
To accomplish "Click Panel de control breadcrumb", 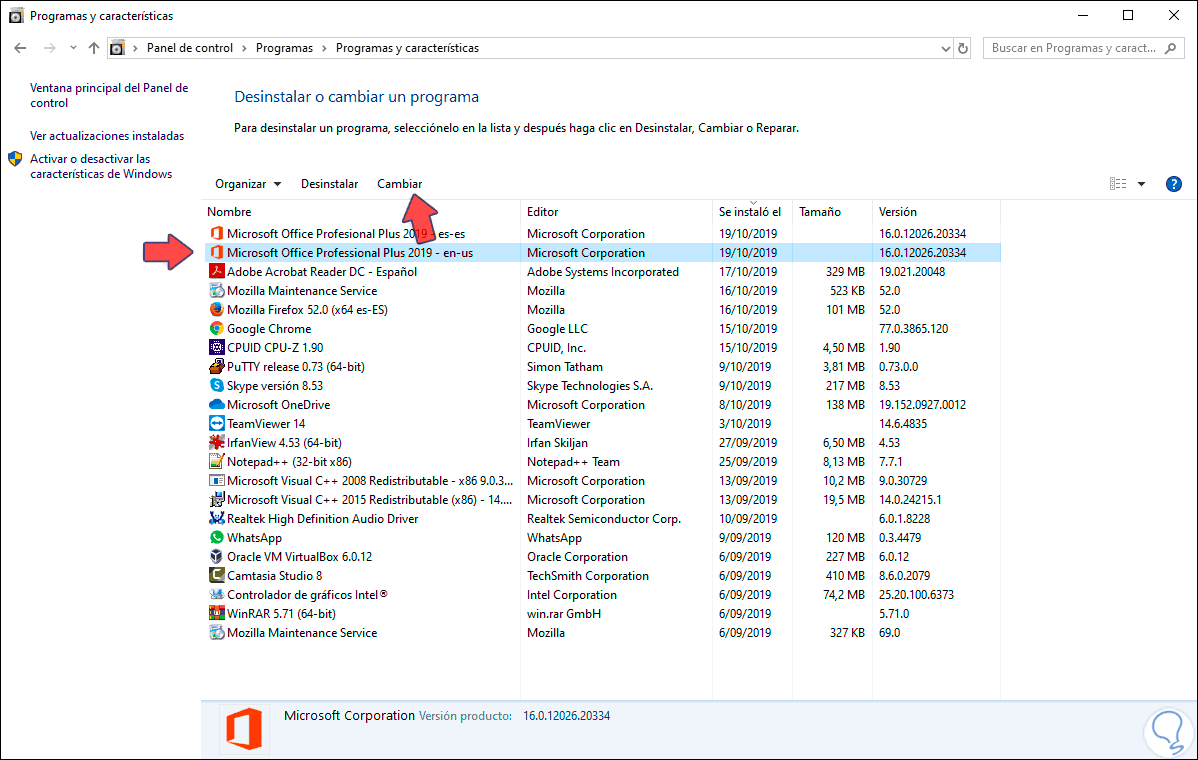I will pos(189,48).
